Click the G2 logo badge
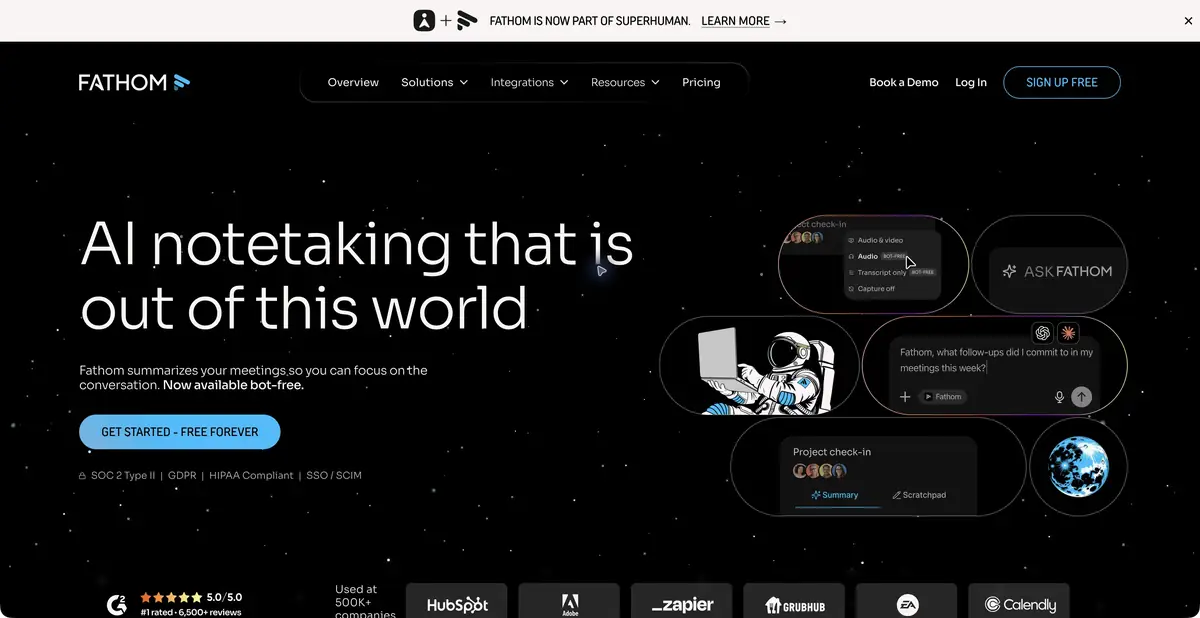The image size is (1200, 618). point(117,604)
